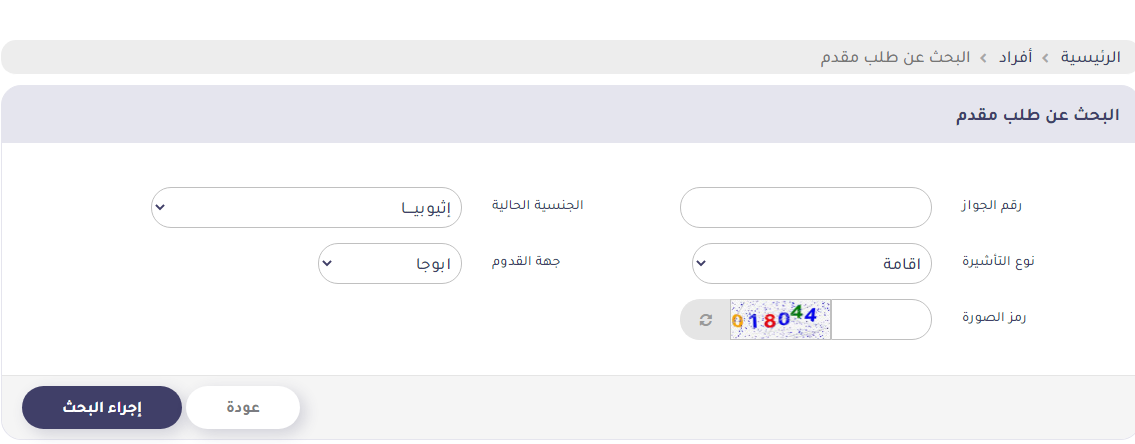Click the captcha image showing 18044
Viewport: 1135px width, 444px height.
coord(780,320)
